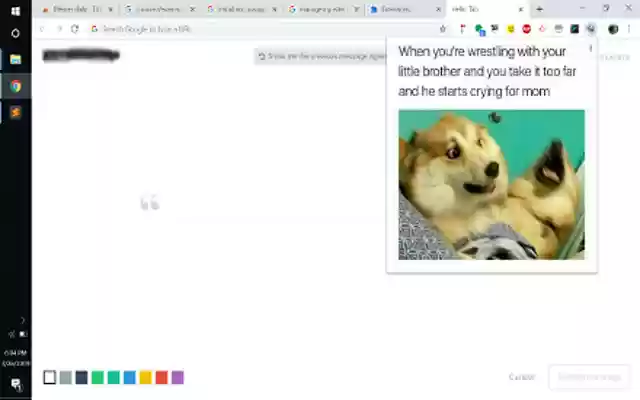The height and width of the screenshot is (400, 640).
Task: Close the active sixth tab
Action: pyautogui.click(x=521, y=9)
